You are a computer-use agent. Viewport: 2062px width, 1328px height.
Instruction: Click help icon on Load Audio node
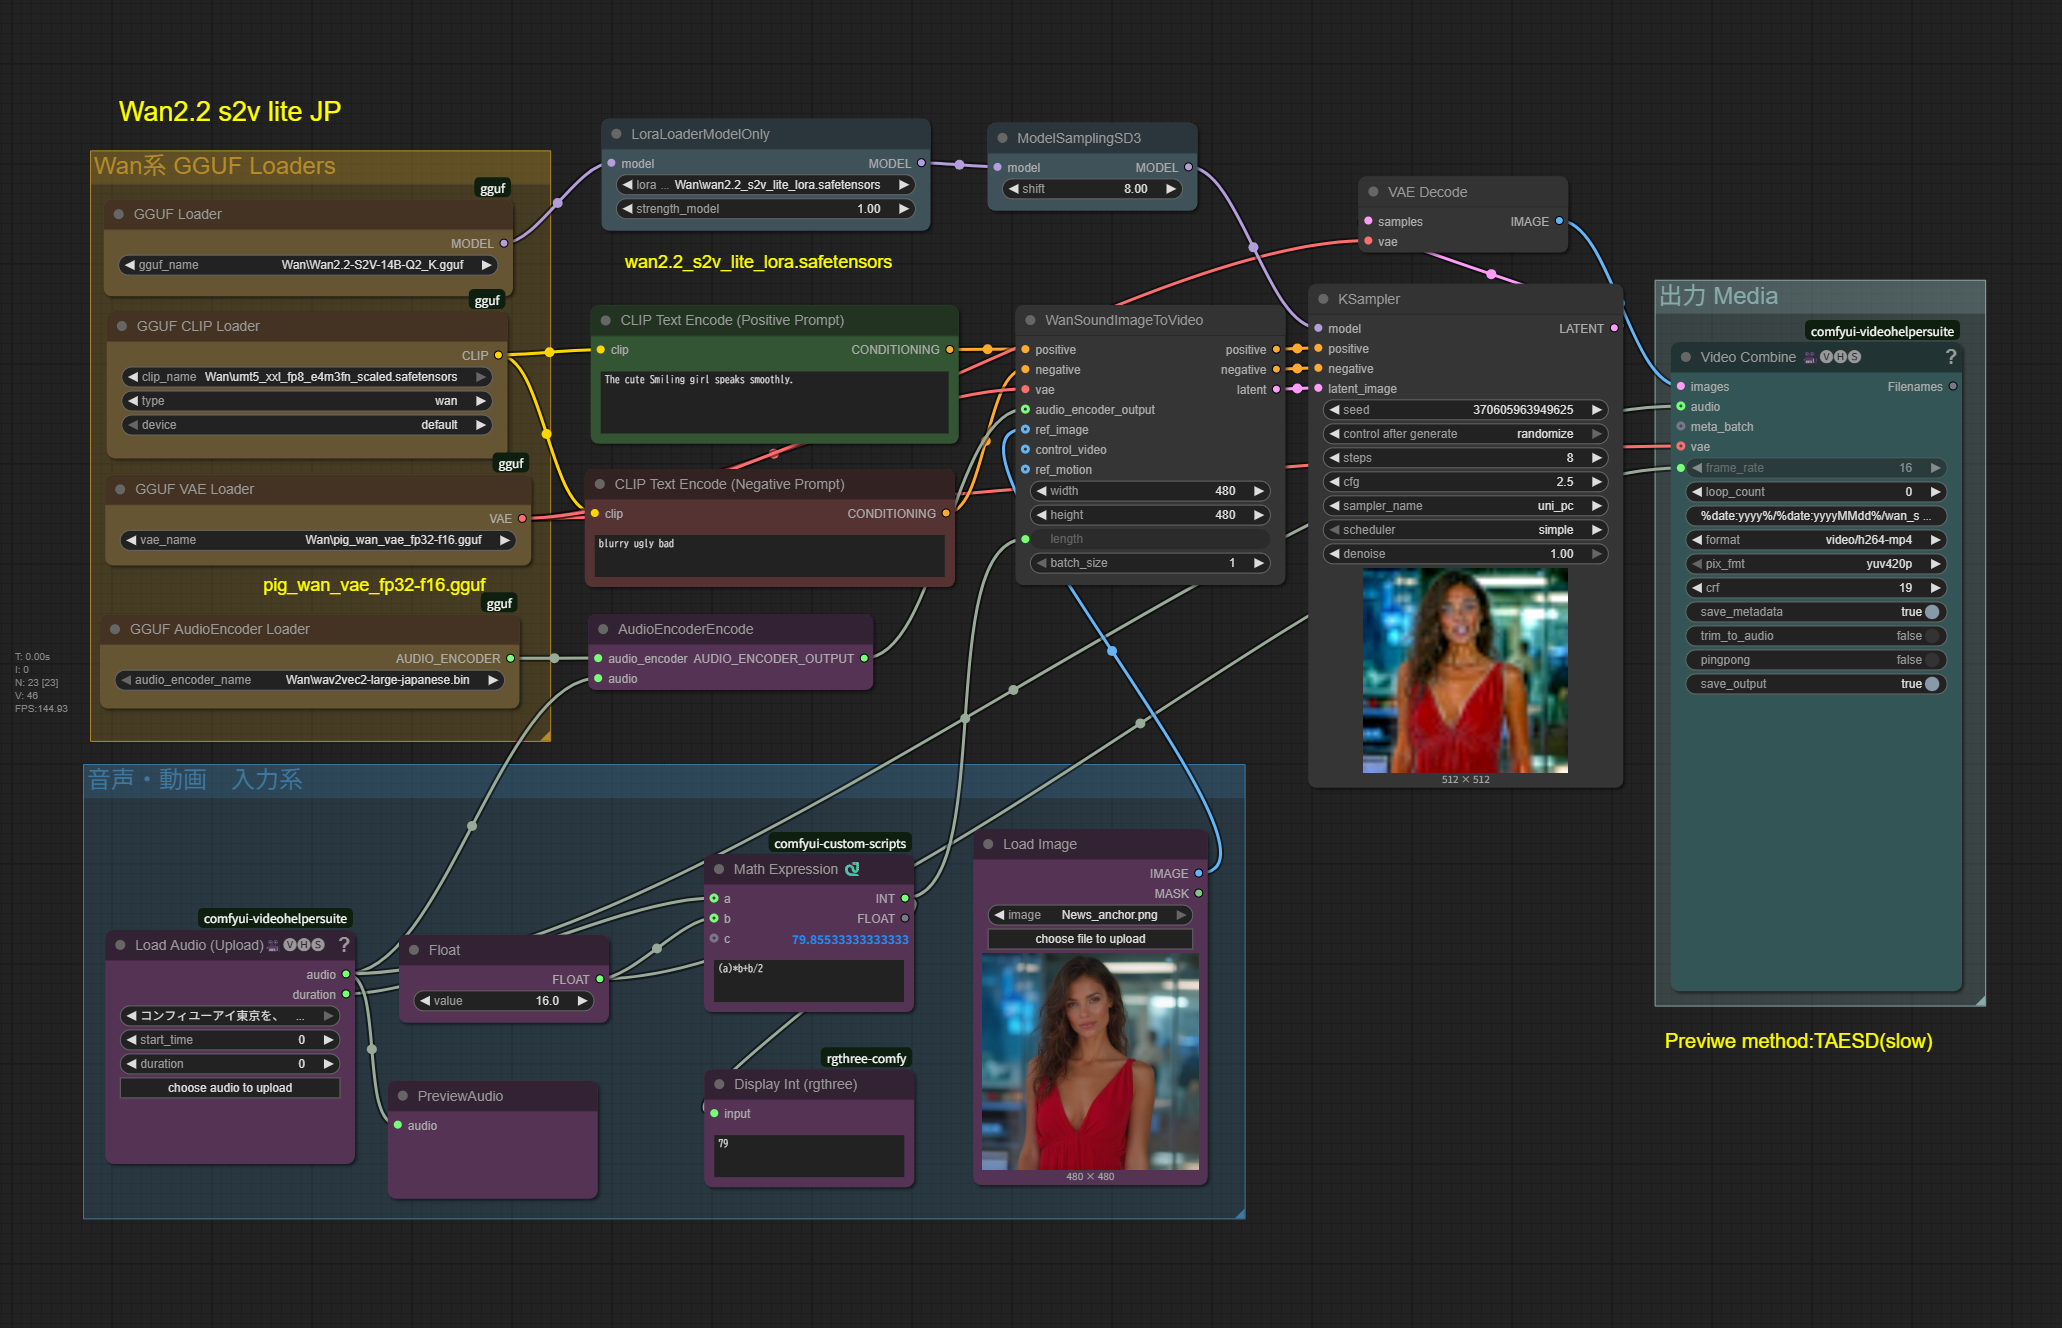pyautogui.click(x=344, y=945)
